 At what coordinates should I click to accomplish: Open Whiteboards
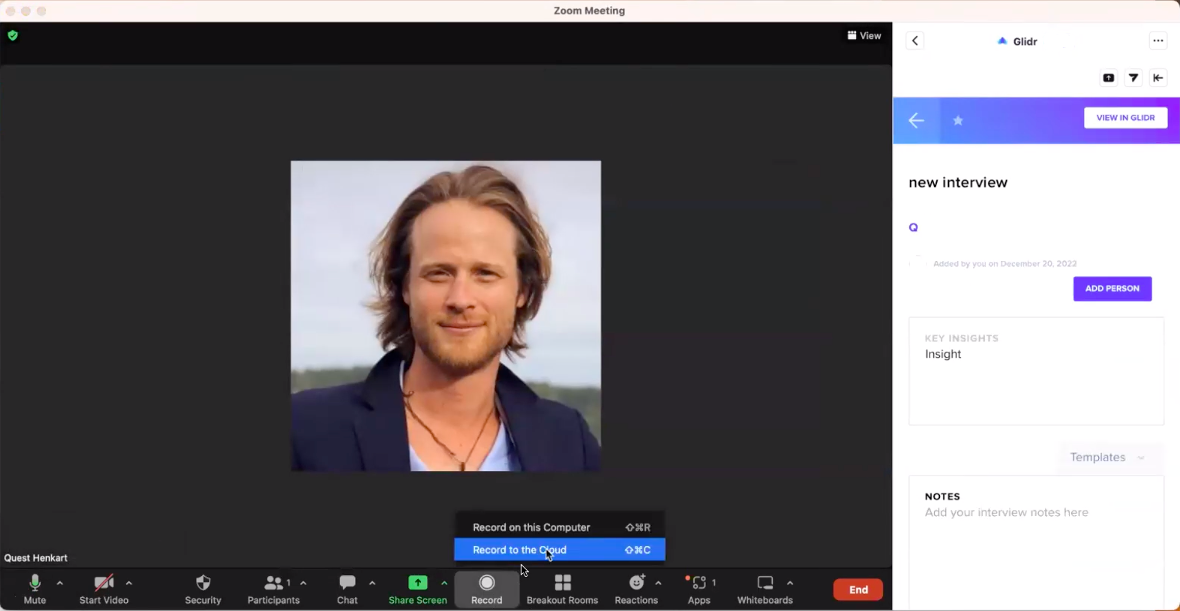(x=765, y=589)
